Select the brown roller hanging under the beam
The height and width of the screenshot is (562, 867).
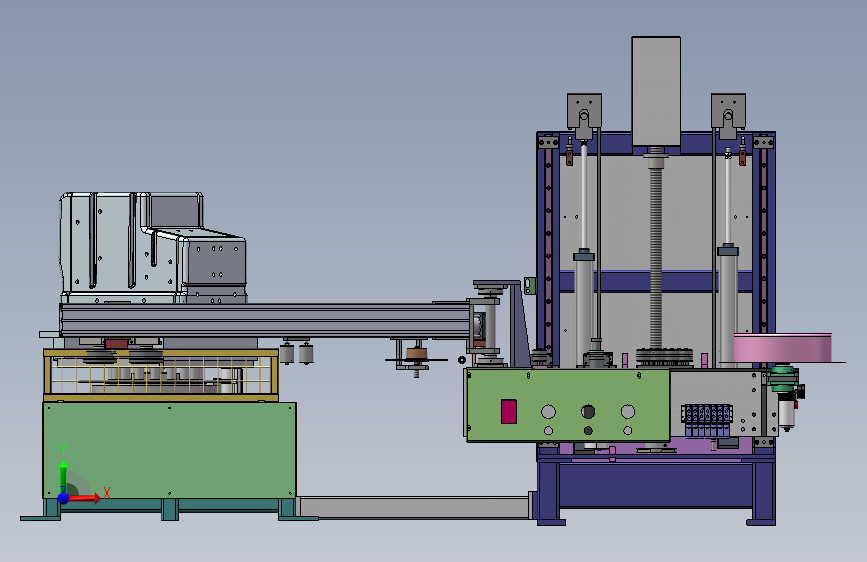tap(416, 354)
